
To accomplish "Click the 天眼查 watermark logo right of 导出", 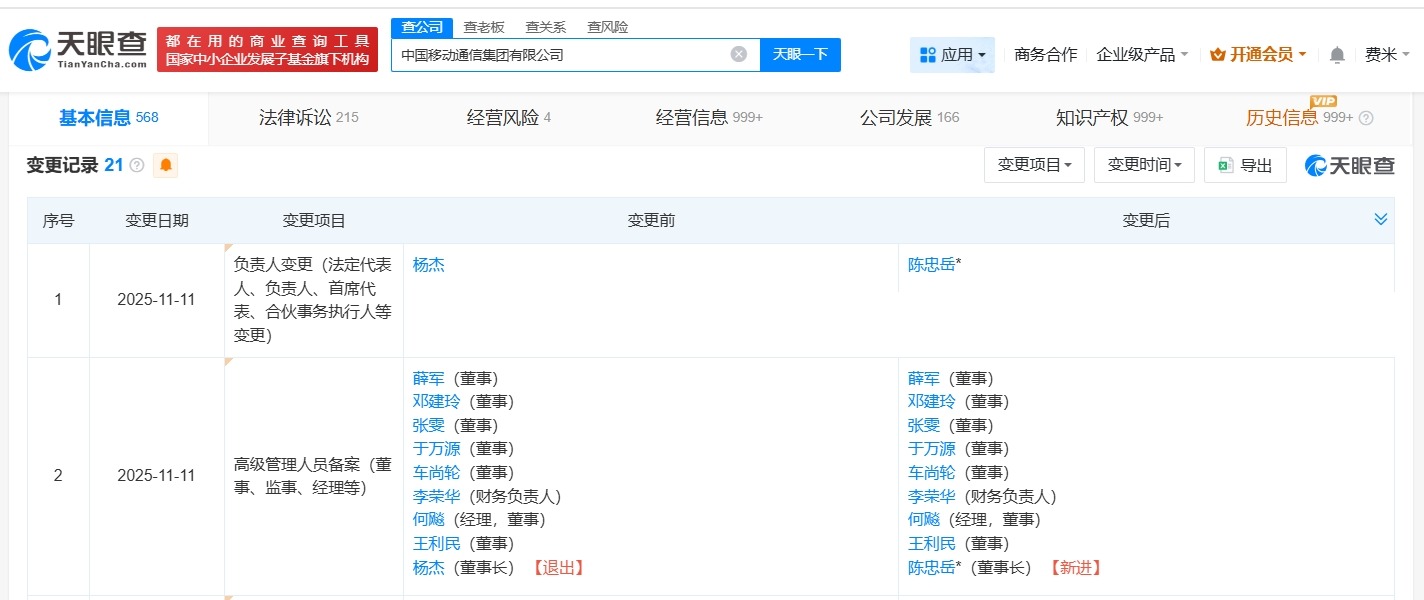I will tap(1349, 164).
